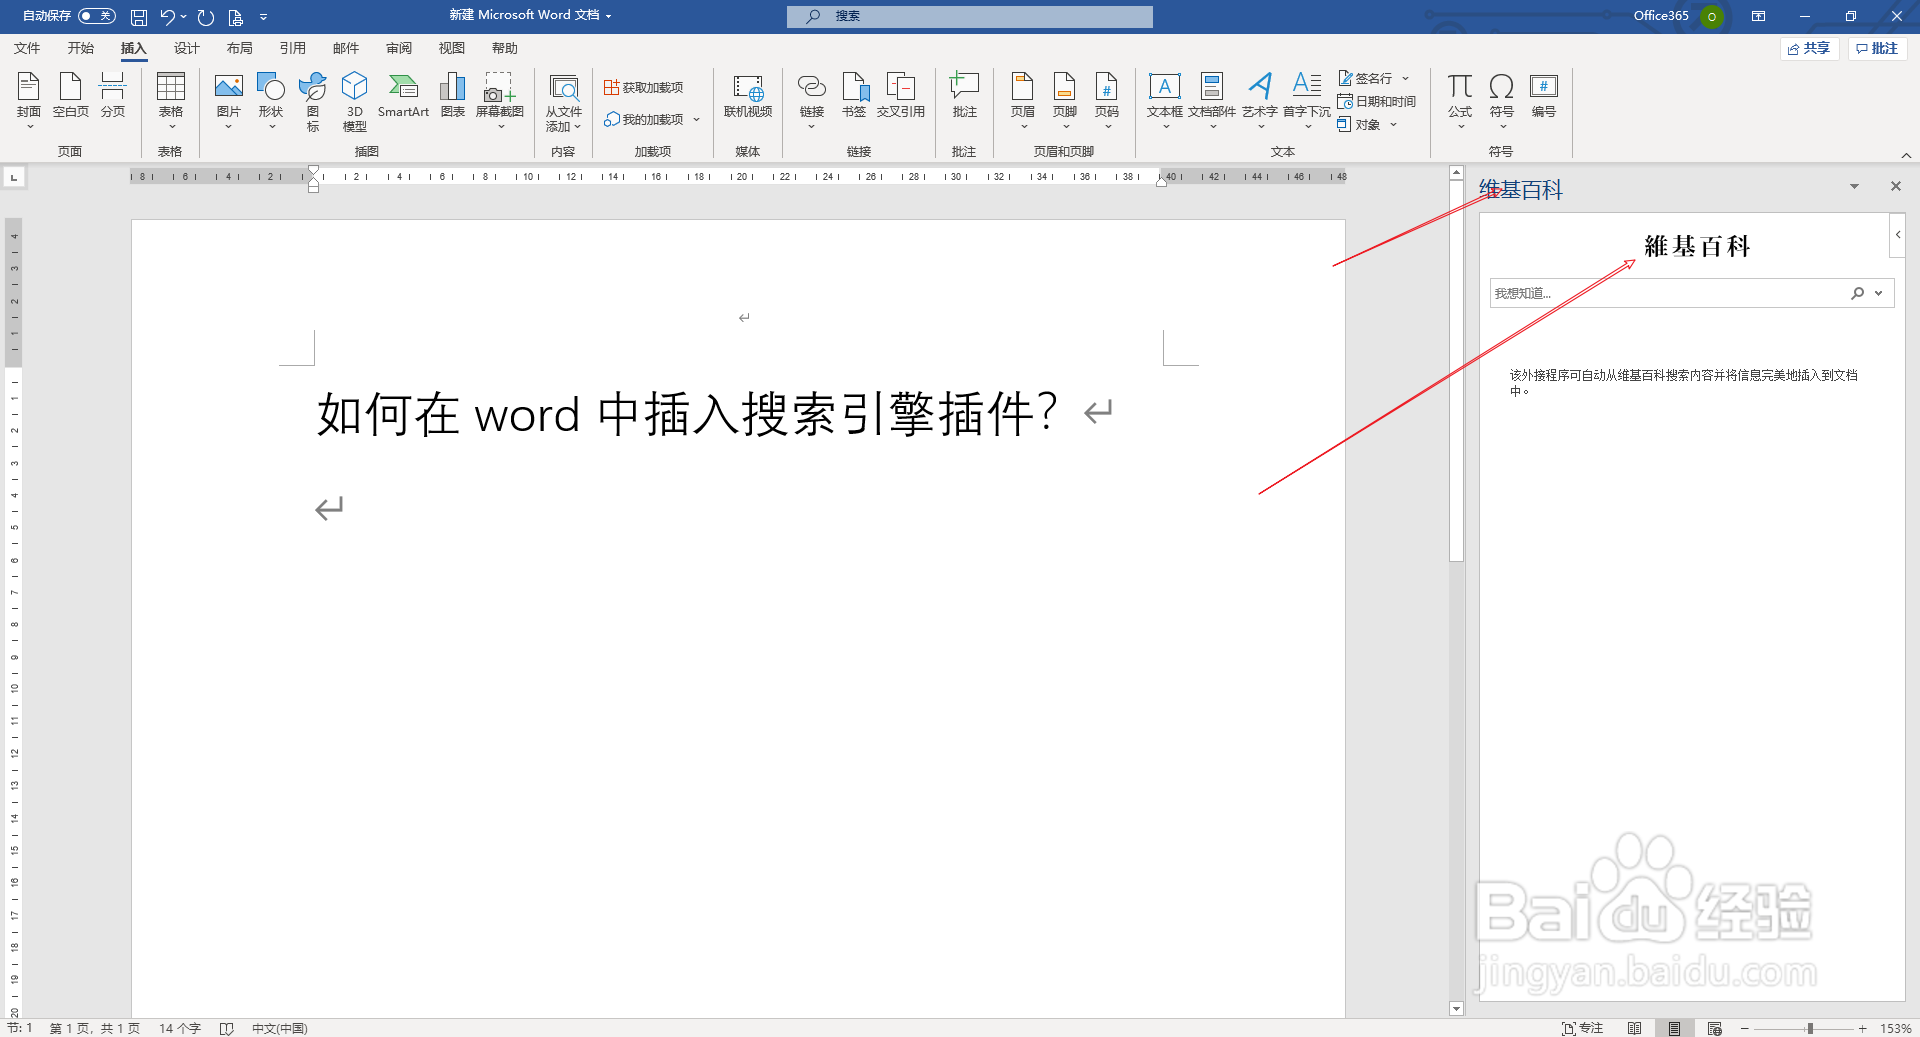Click the Share (共享) button
This screenshot has width=1920, height=1037.
point(1809,49)
